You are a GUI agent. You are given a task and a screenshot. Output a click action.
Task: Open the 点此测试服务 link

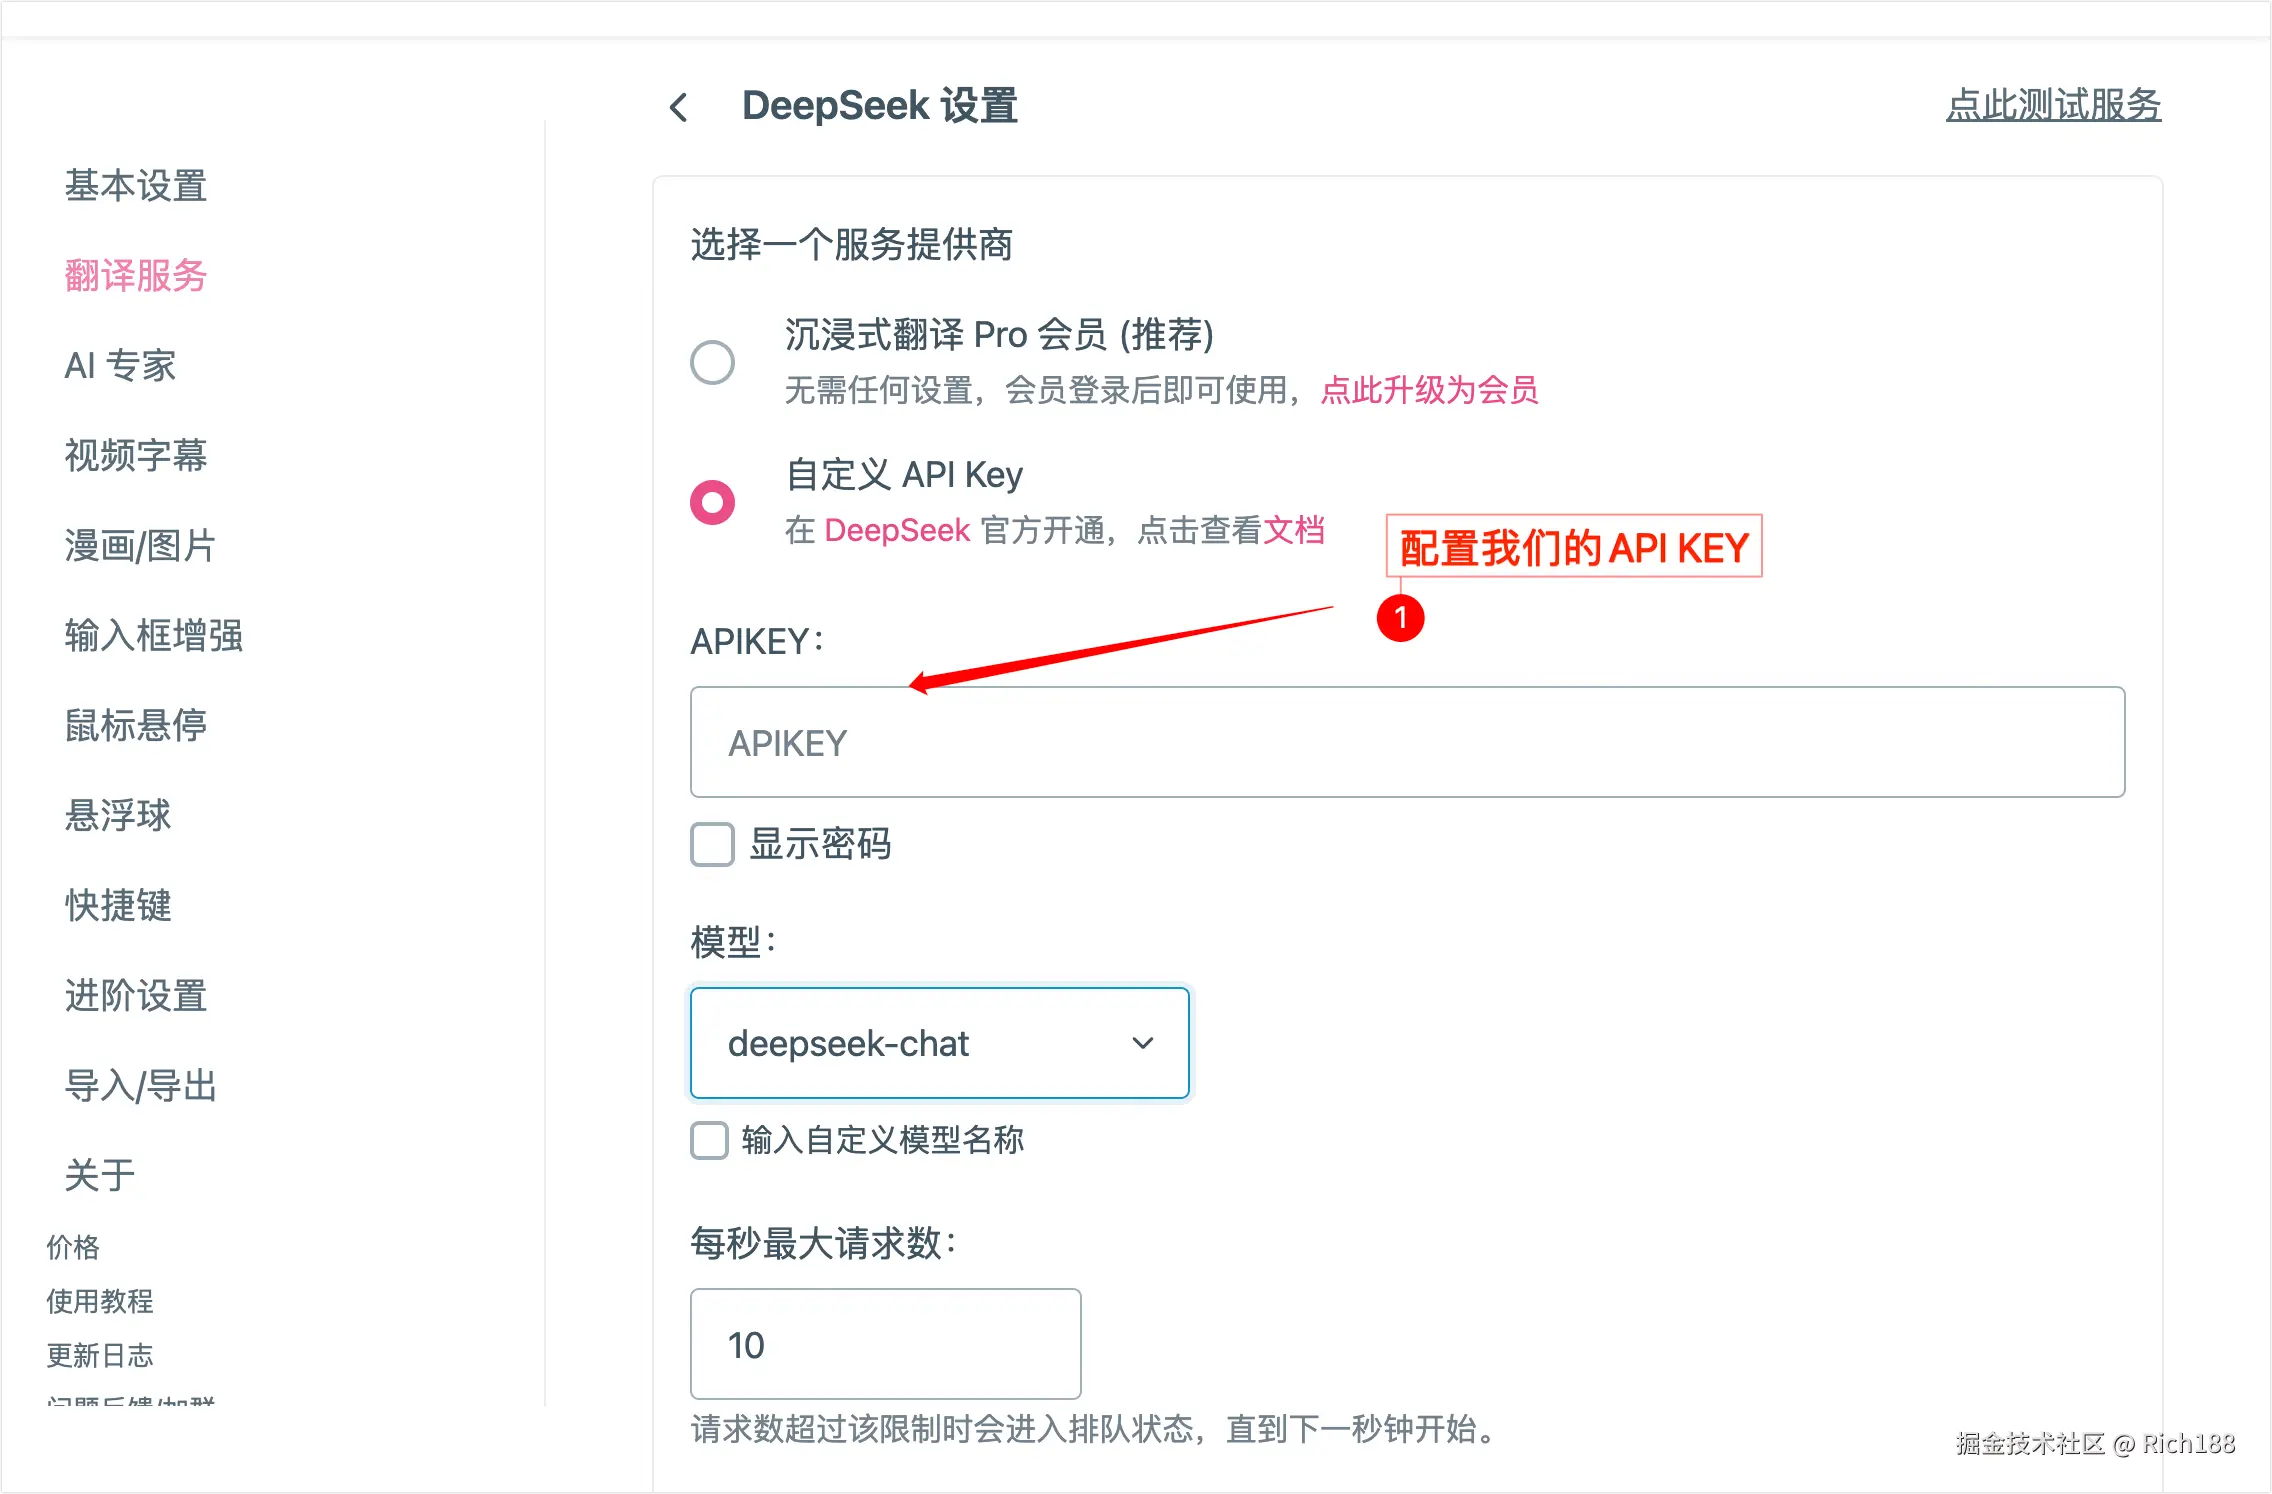(2054, 104)
